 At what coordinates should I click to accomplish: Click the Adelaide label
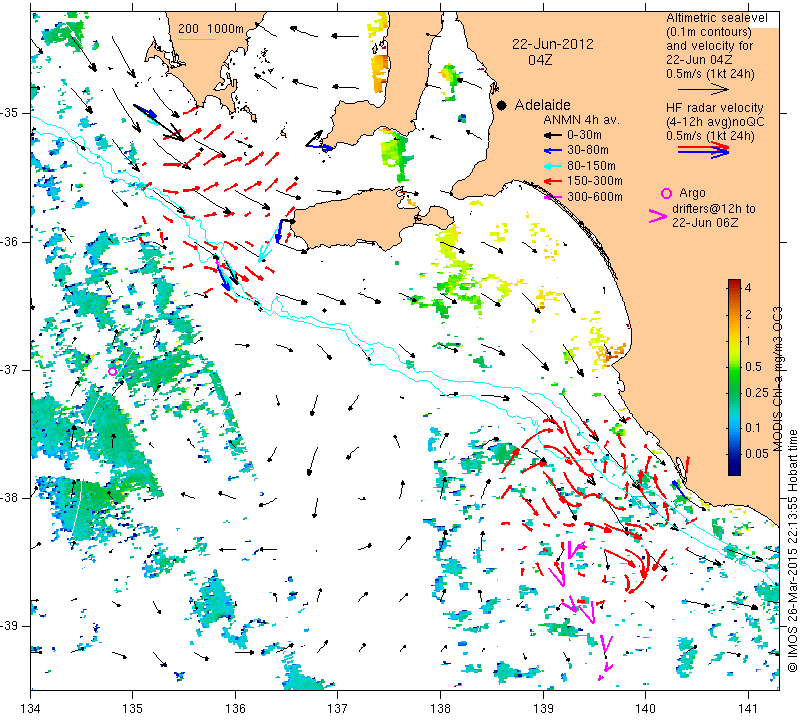(x=542, y=105)
